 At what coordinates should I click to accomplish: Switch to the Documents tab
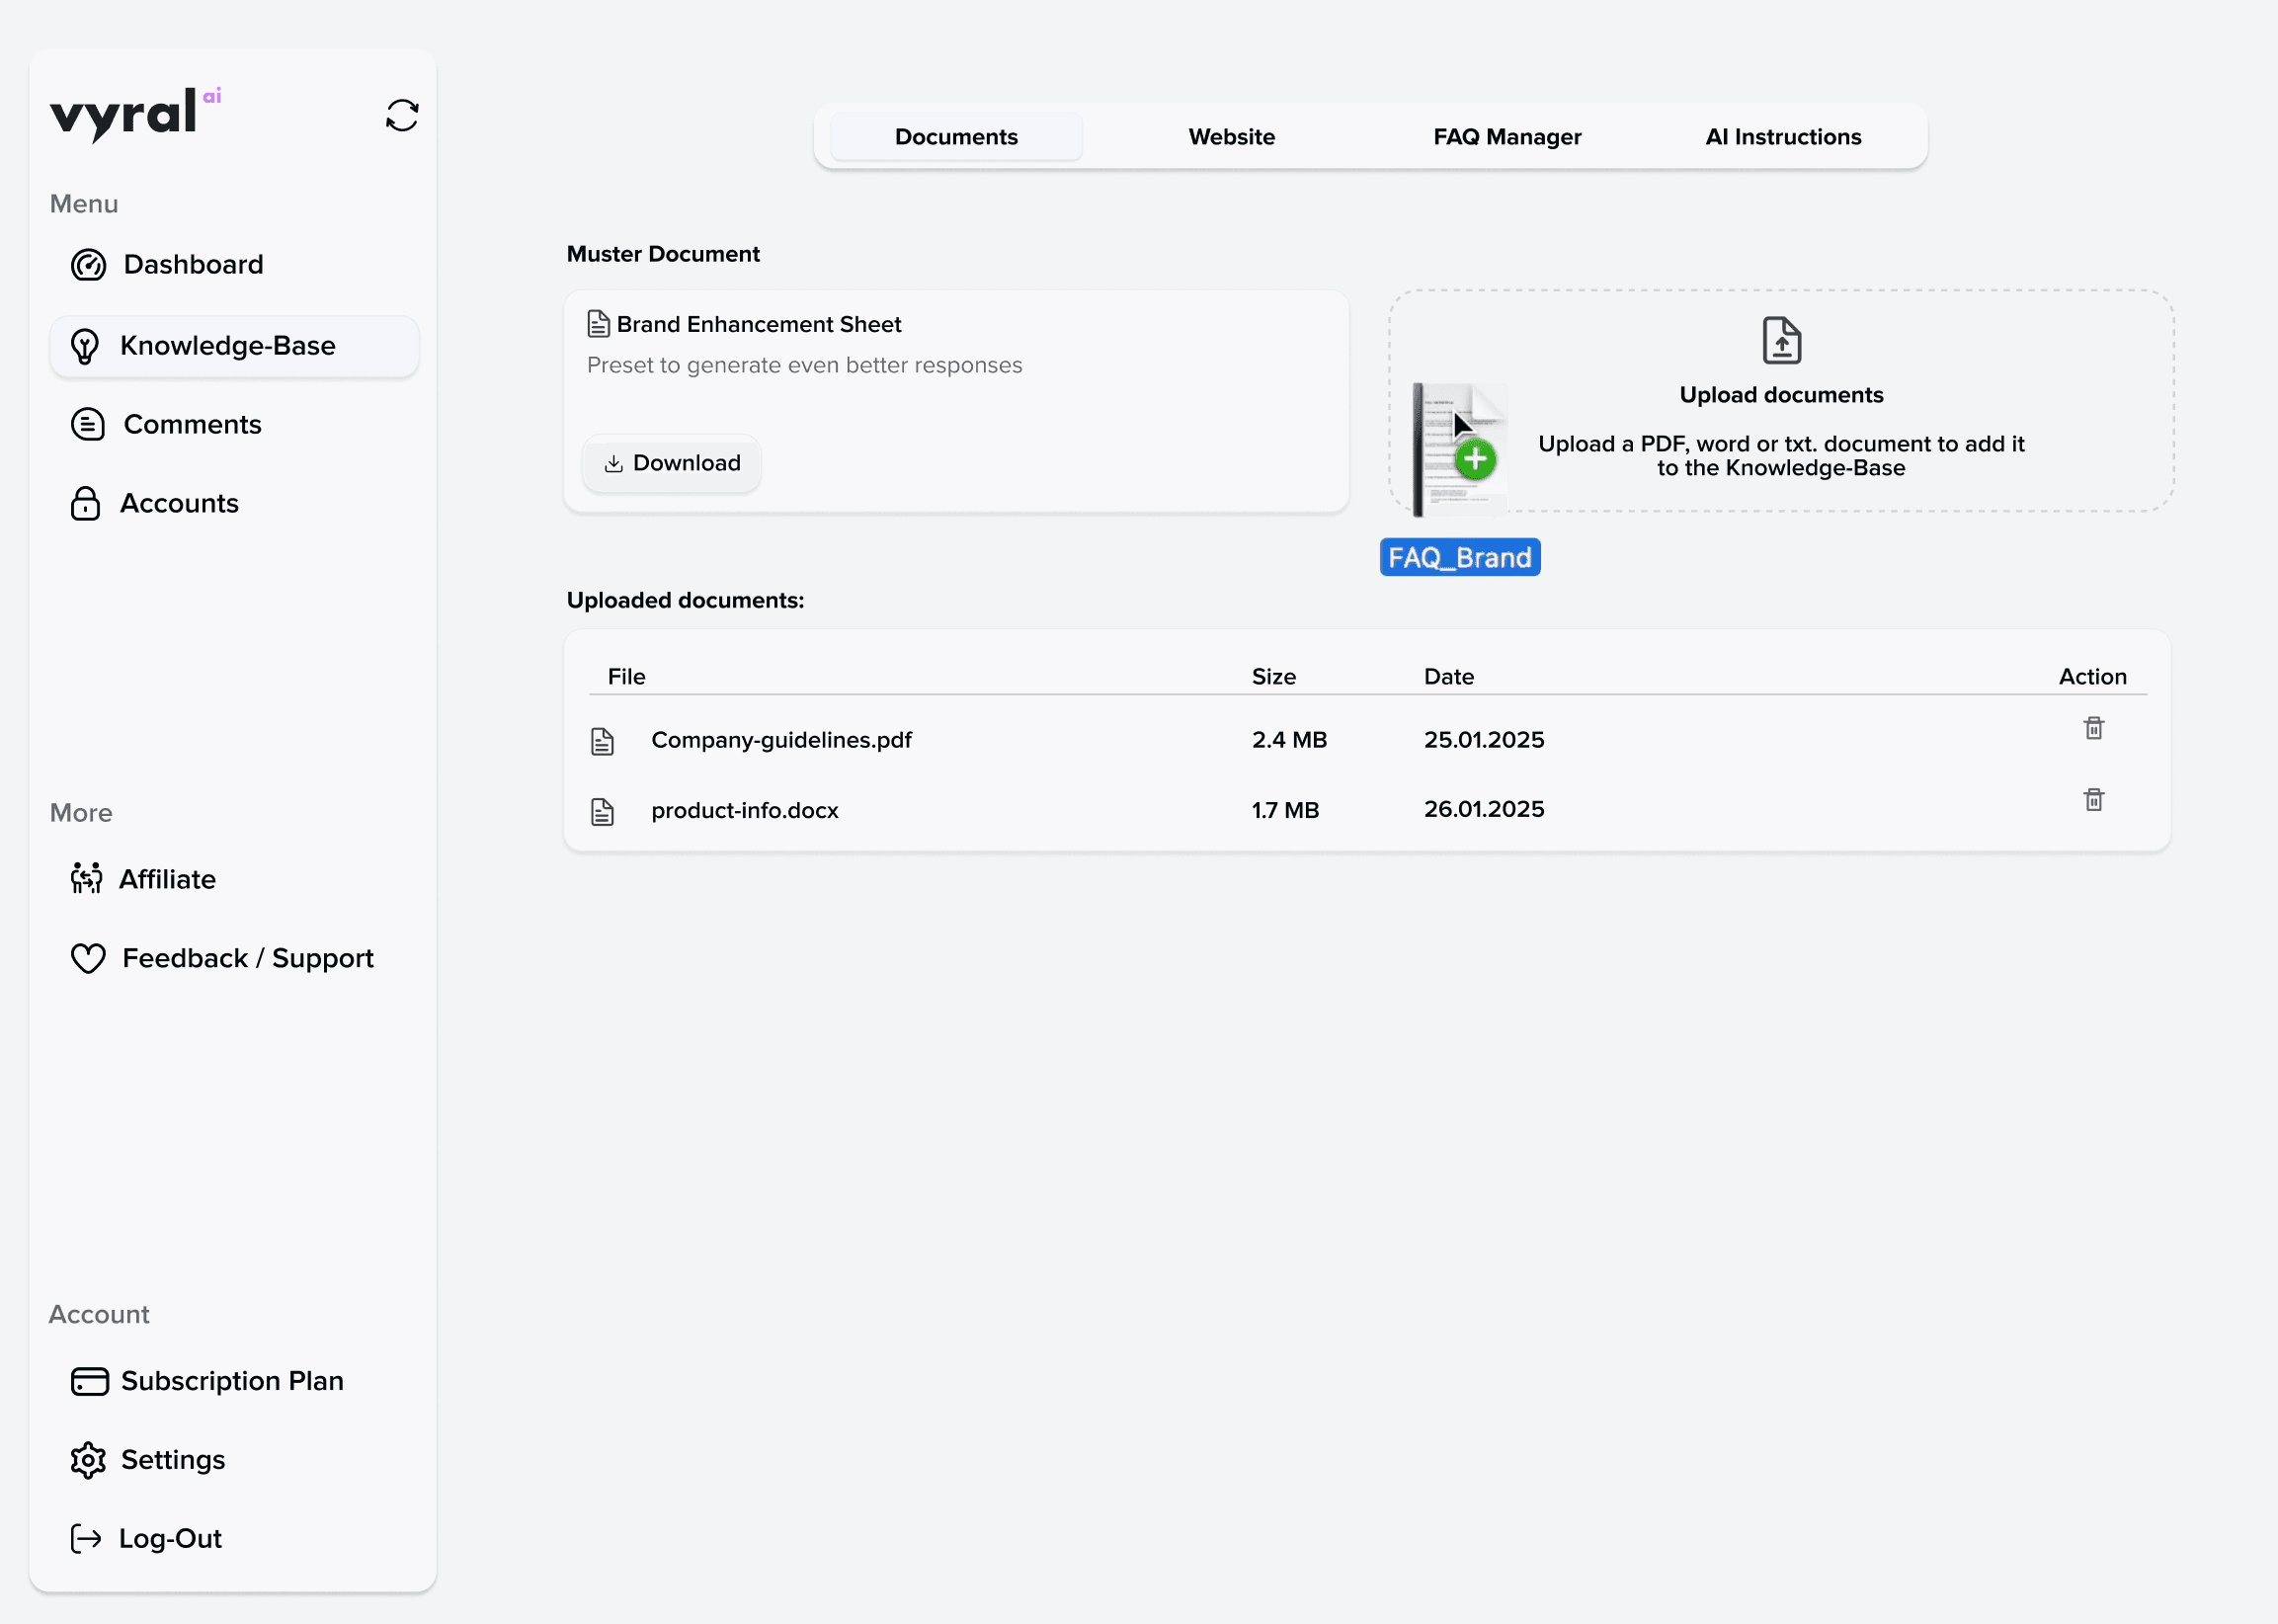(956, 137)
